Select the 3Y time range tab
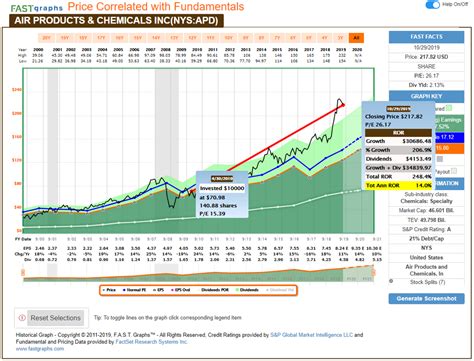The width and height of the screenshot is (474, 361). [x=340, y=38]
